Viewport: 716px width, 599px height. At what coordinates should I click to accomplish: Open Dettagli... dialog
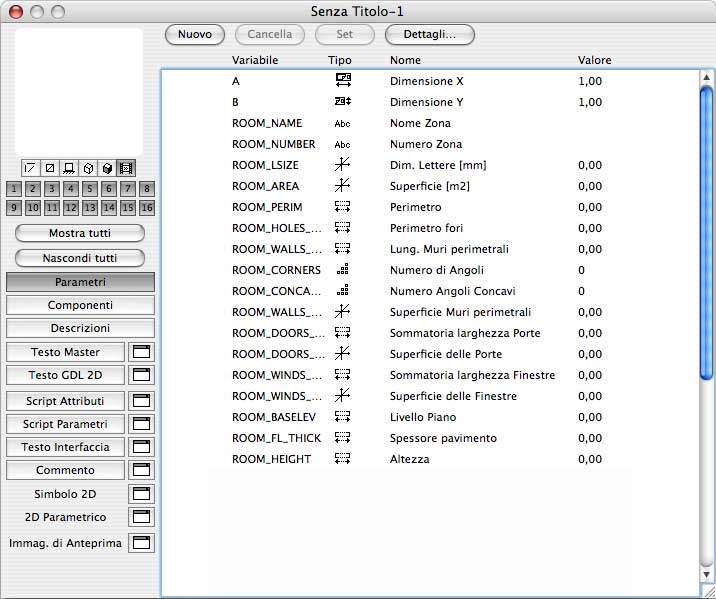(429, 34)
